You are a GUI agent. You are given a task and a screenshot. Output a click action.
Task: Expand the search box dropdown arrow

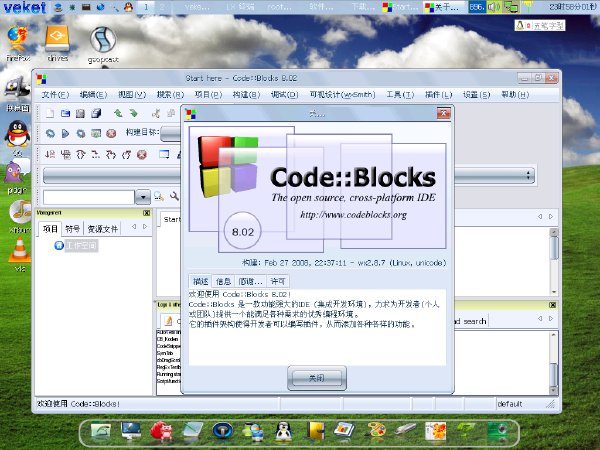point(143,197)
